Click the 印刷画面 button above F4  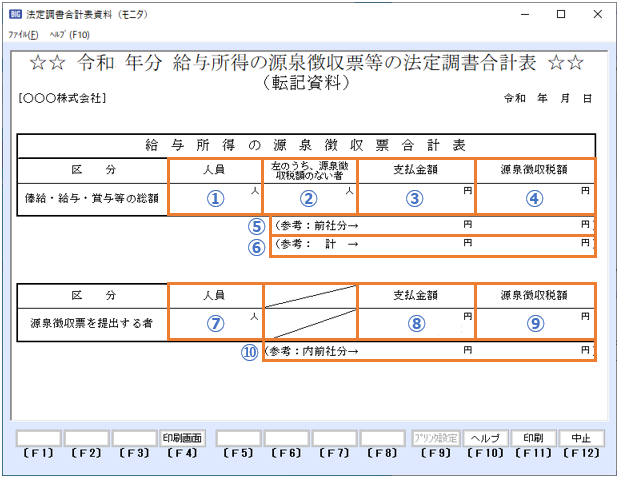click(182, 438)
